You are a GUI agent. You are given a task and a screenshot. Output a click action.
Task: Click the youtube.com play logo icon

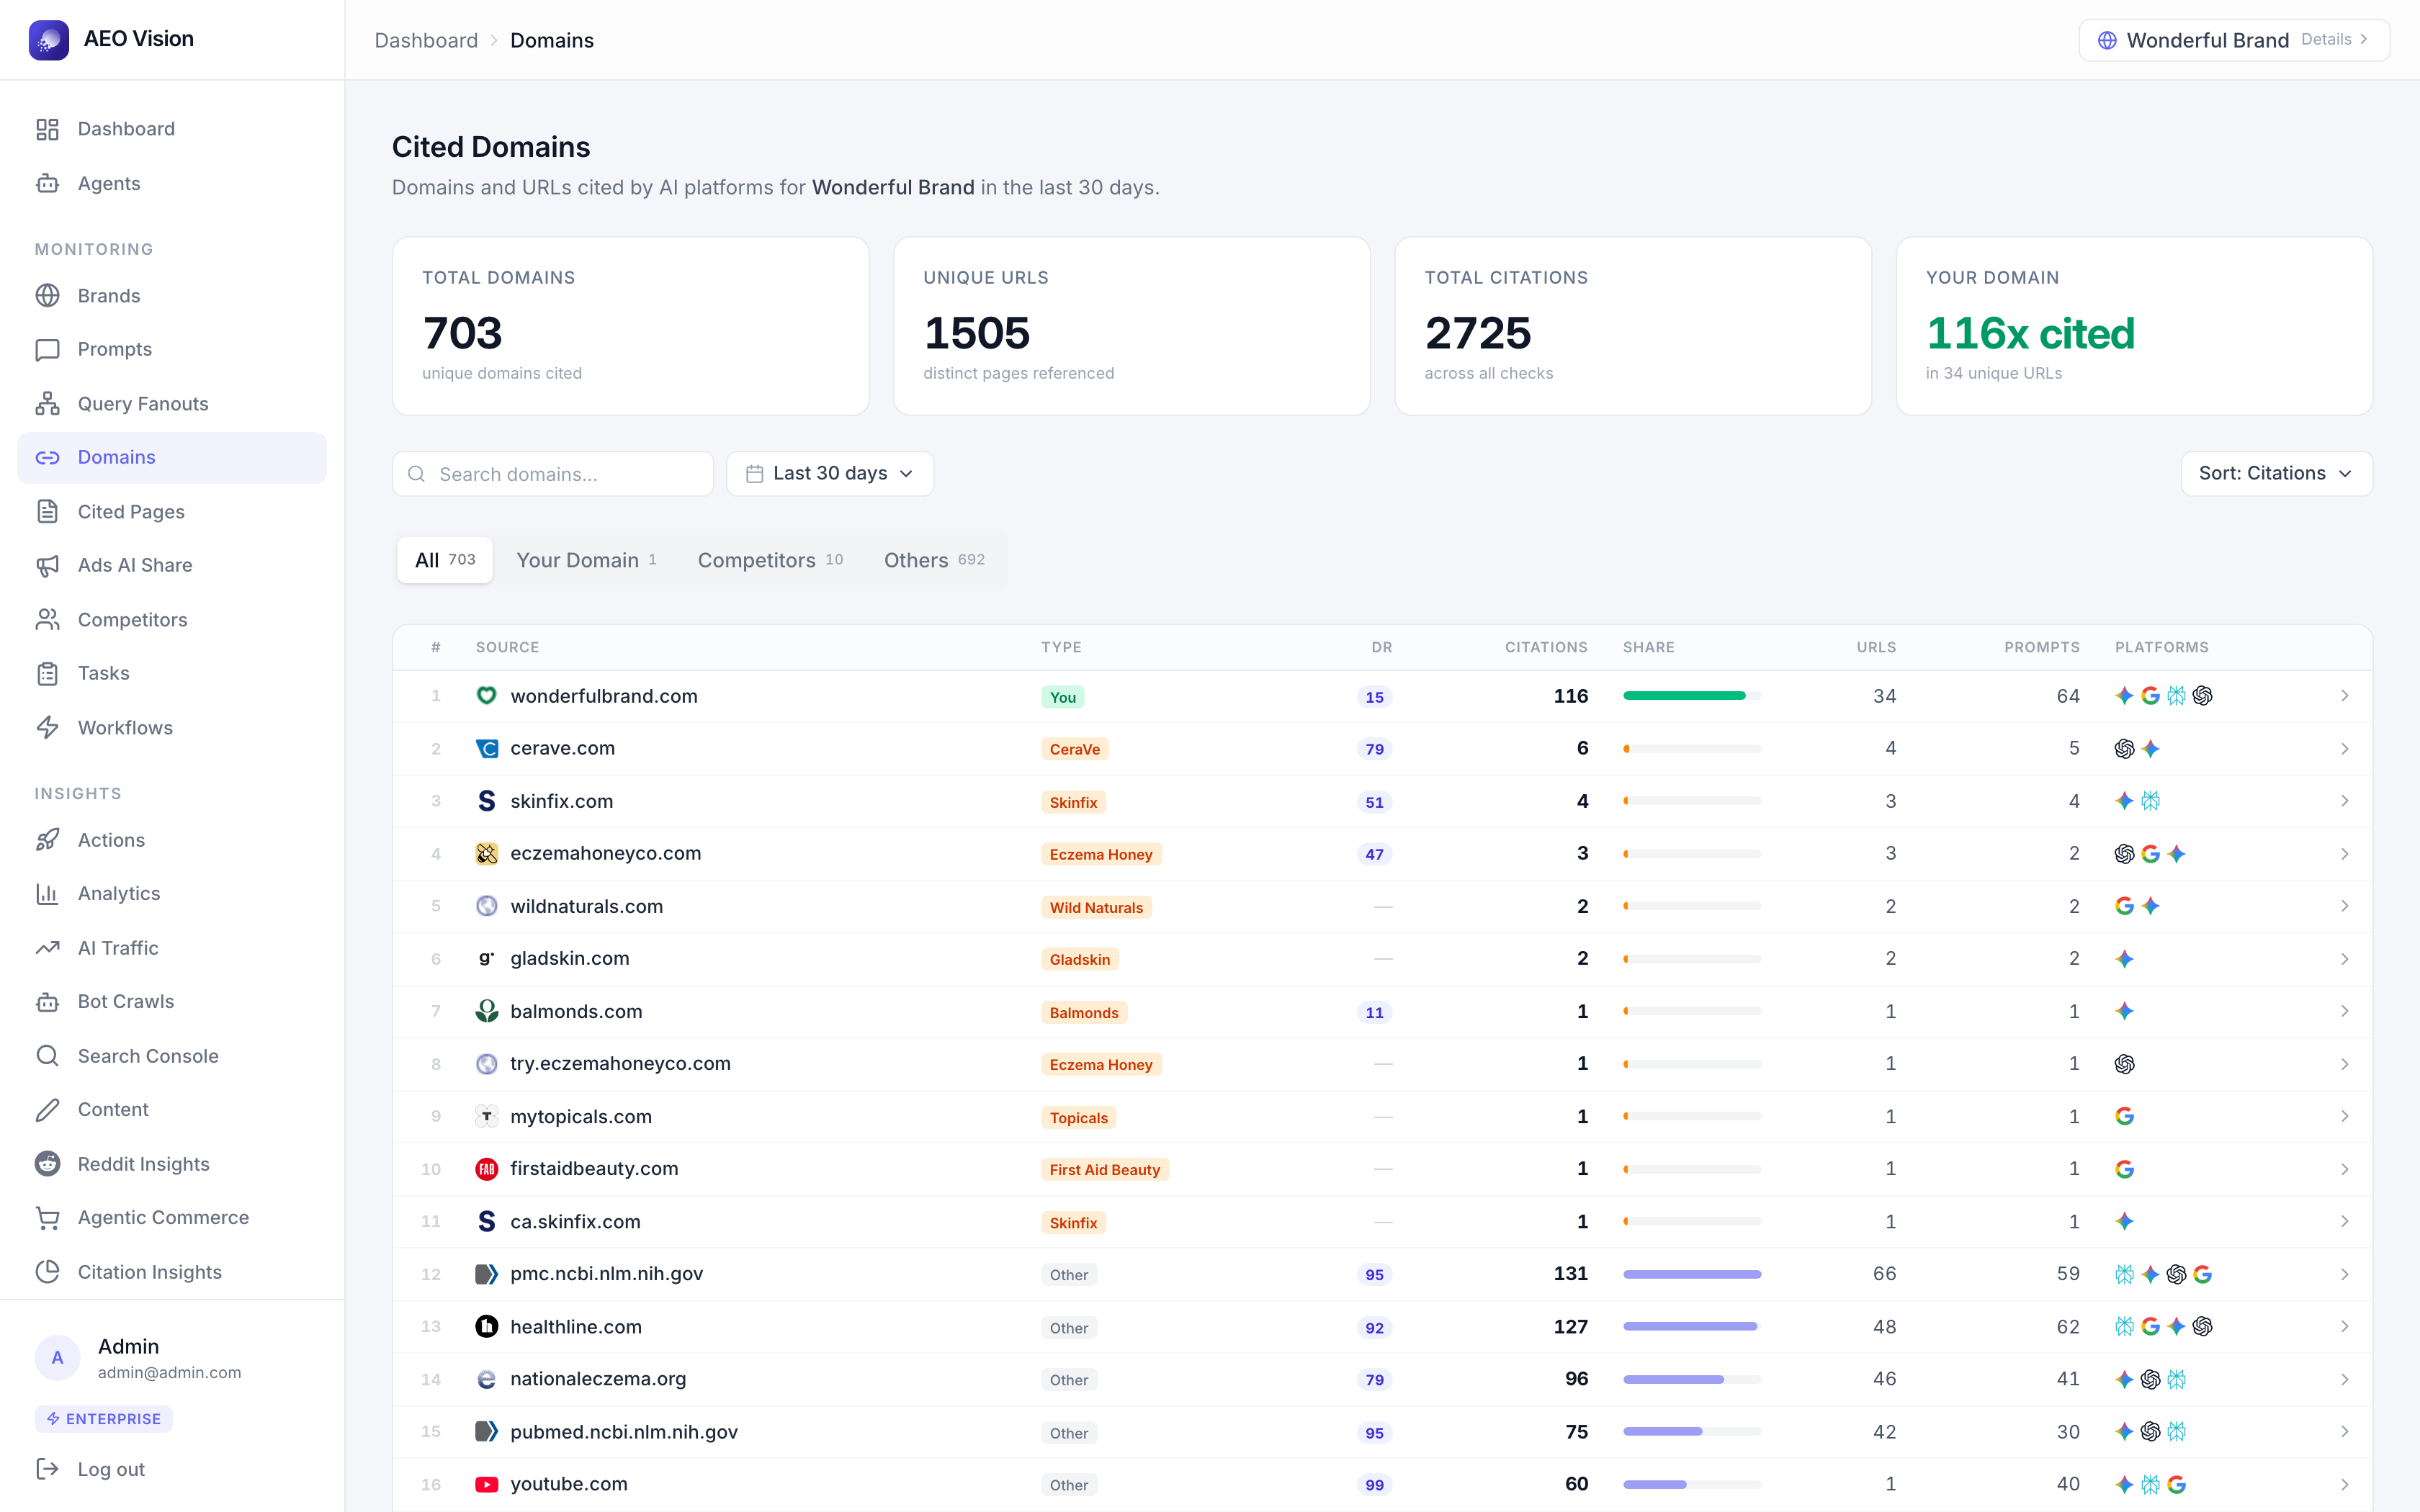[x=487, y=1484]
